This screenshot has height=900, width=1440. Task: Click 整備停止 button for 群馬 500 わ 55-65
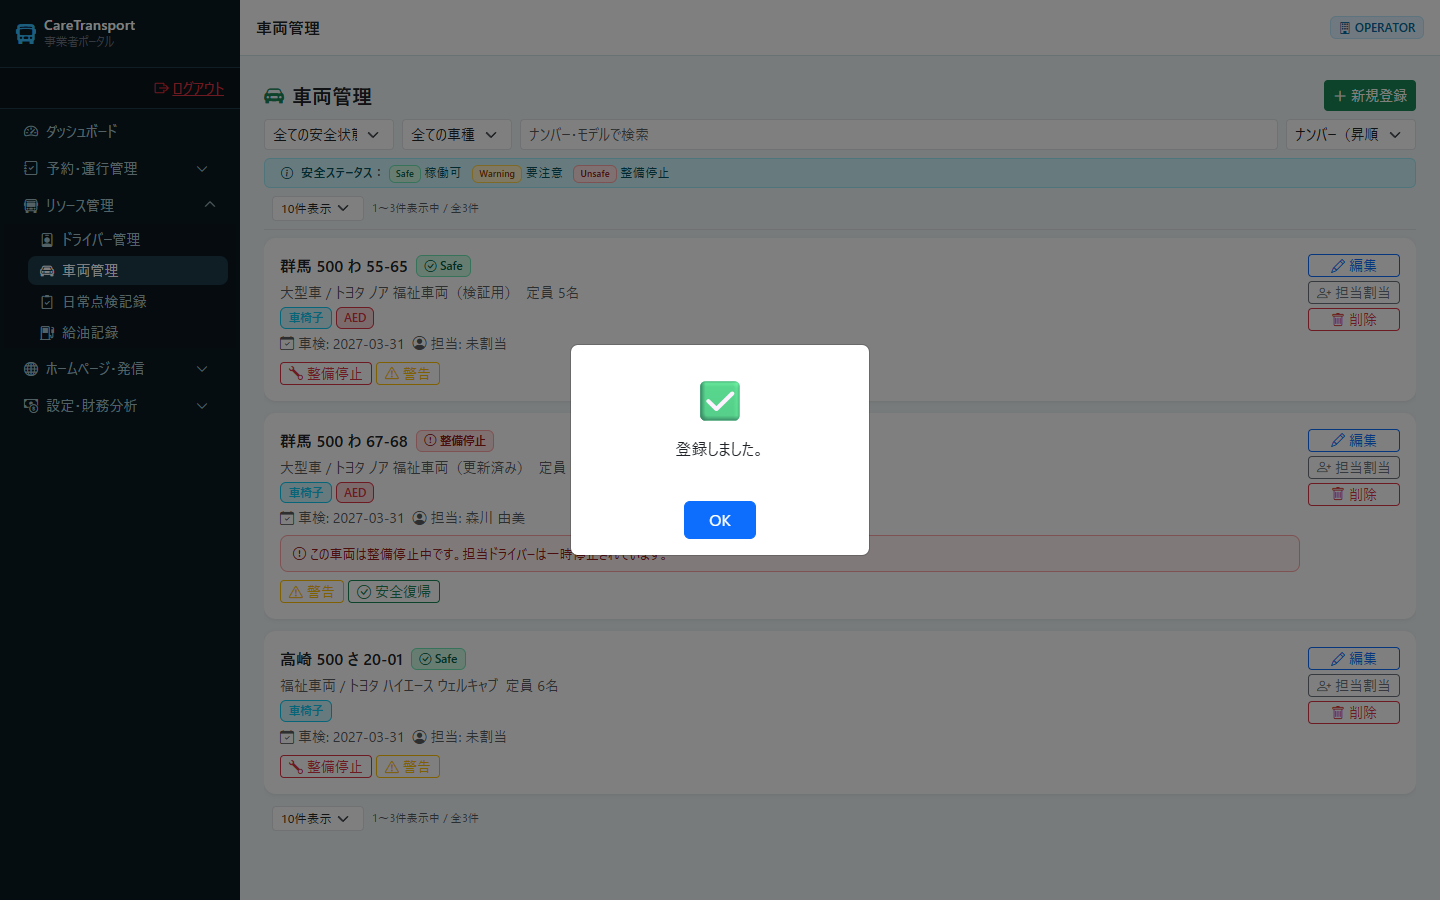coord(326,373)
